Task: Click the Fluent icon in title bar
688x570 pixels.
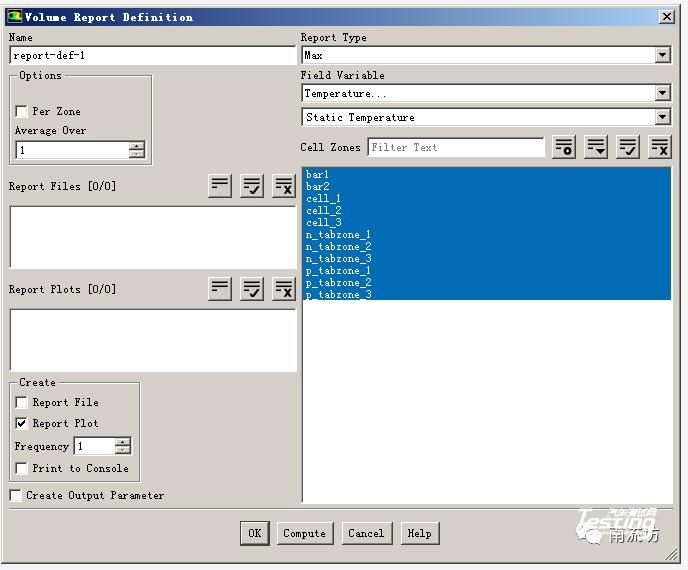Action: (x=14, y=17)
